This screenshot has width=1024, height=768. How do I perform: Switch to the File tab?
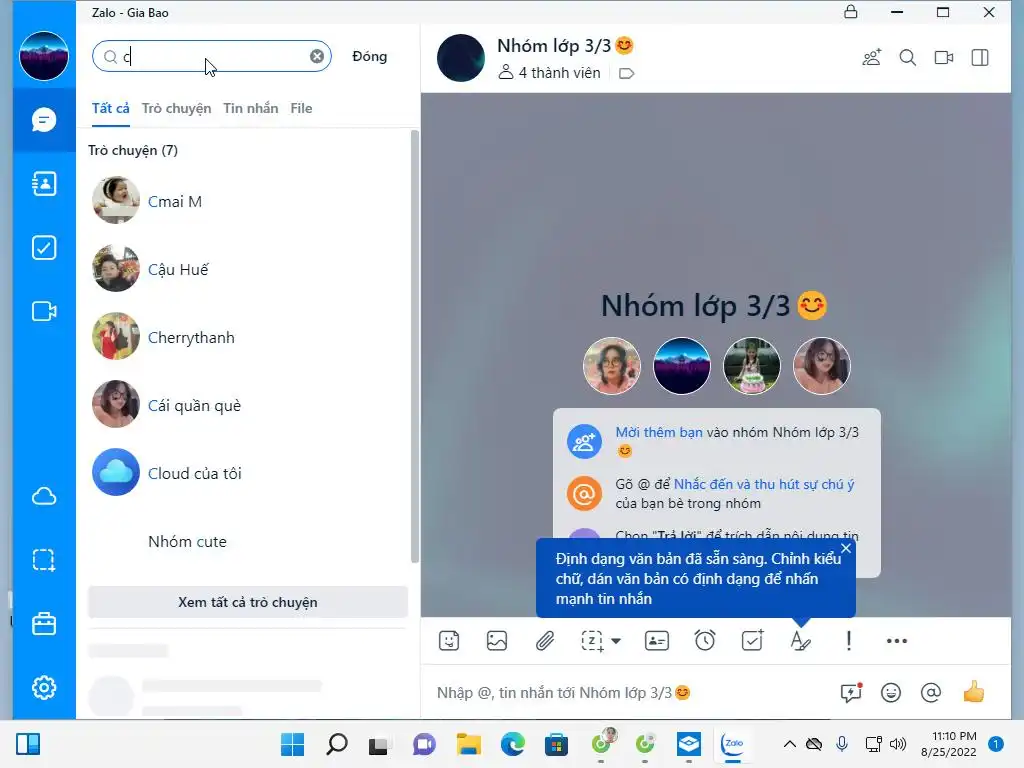click(x=301, y=108)
